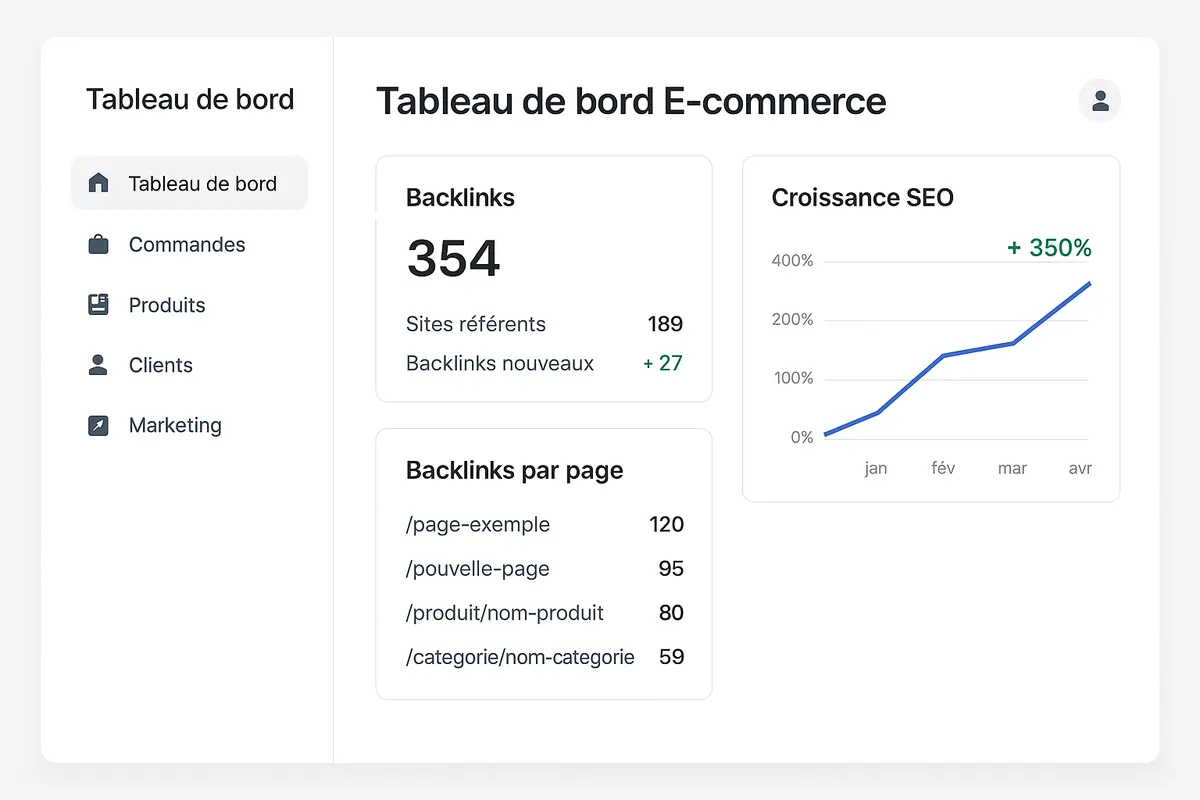The height and width of the screenshot is (800, 1200).
Task: Go to the Produits section
Action: tap(189, 305)
